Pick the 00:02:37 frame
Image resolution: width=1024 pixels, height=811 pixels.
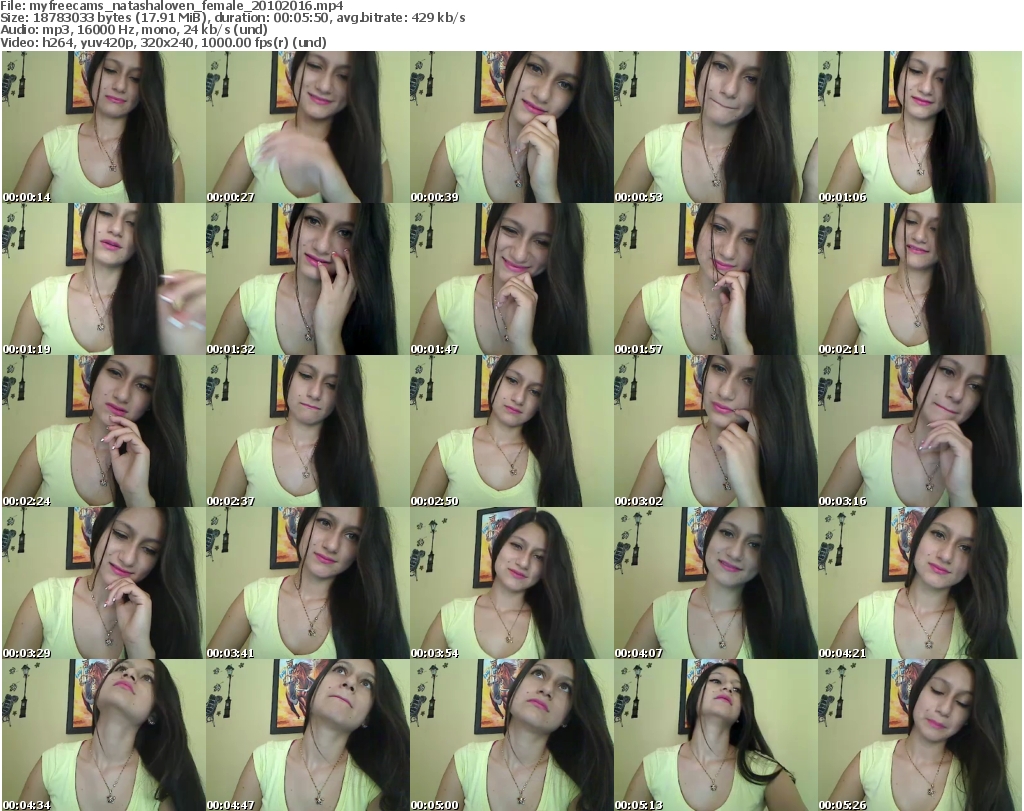pos(308,431)
